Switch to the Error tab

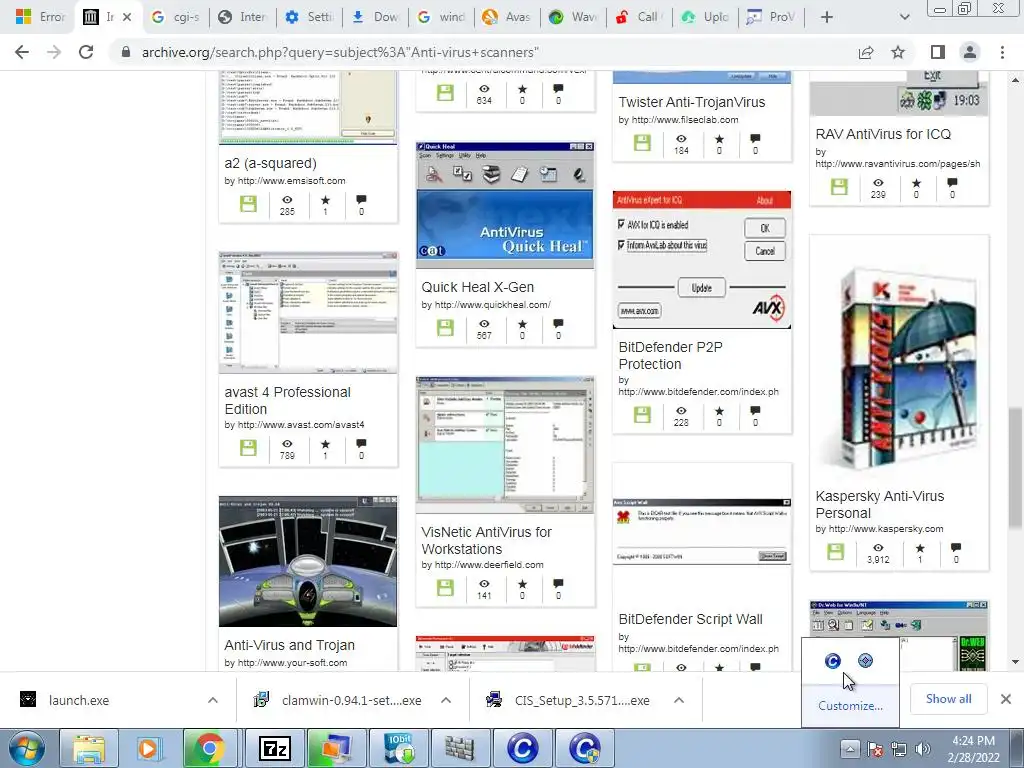pos(39,17)
